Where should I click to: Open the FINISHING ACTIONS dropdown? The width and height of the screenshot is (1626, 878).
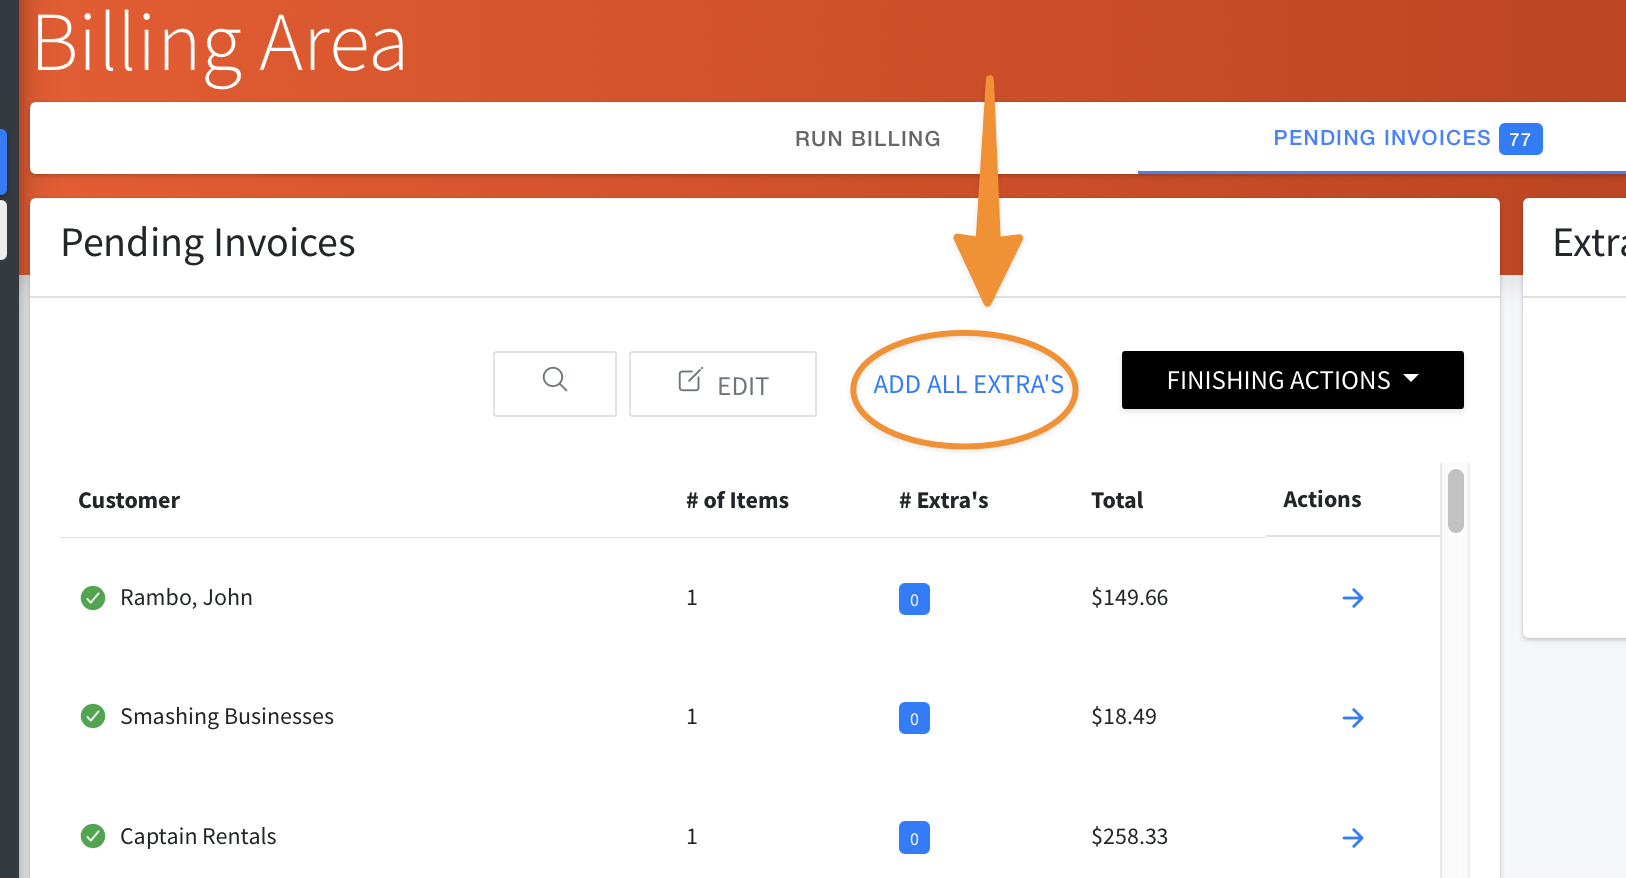pos(1293,380)
